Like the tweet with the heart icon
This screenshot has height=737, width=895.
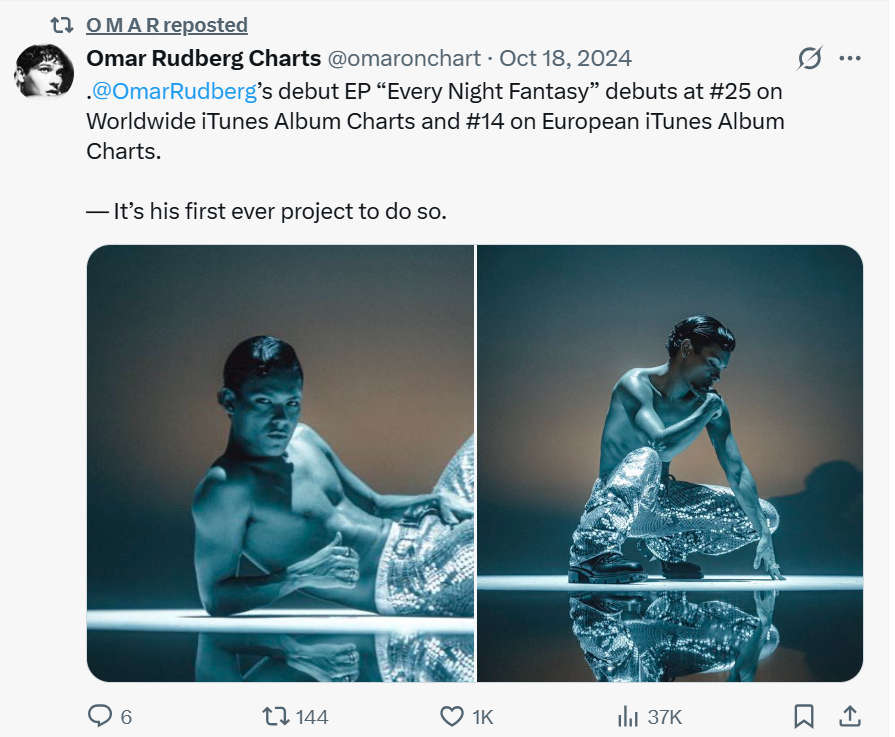pos(452,716)
